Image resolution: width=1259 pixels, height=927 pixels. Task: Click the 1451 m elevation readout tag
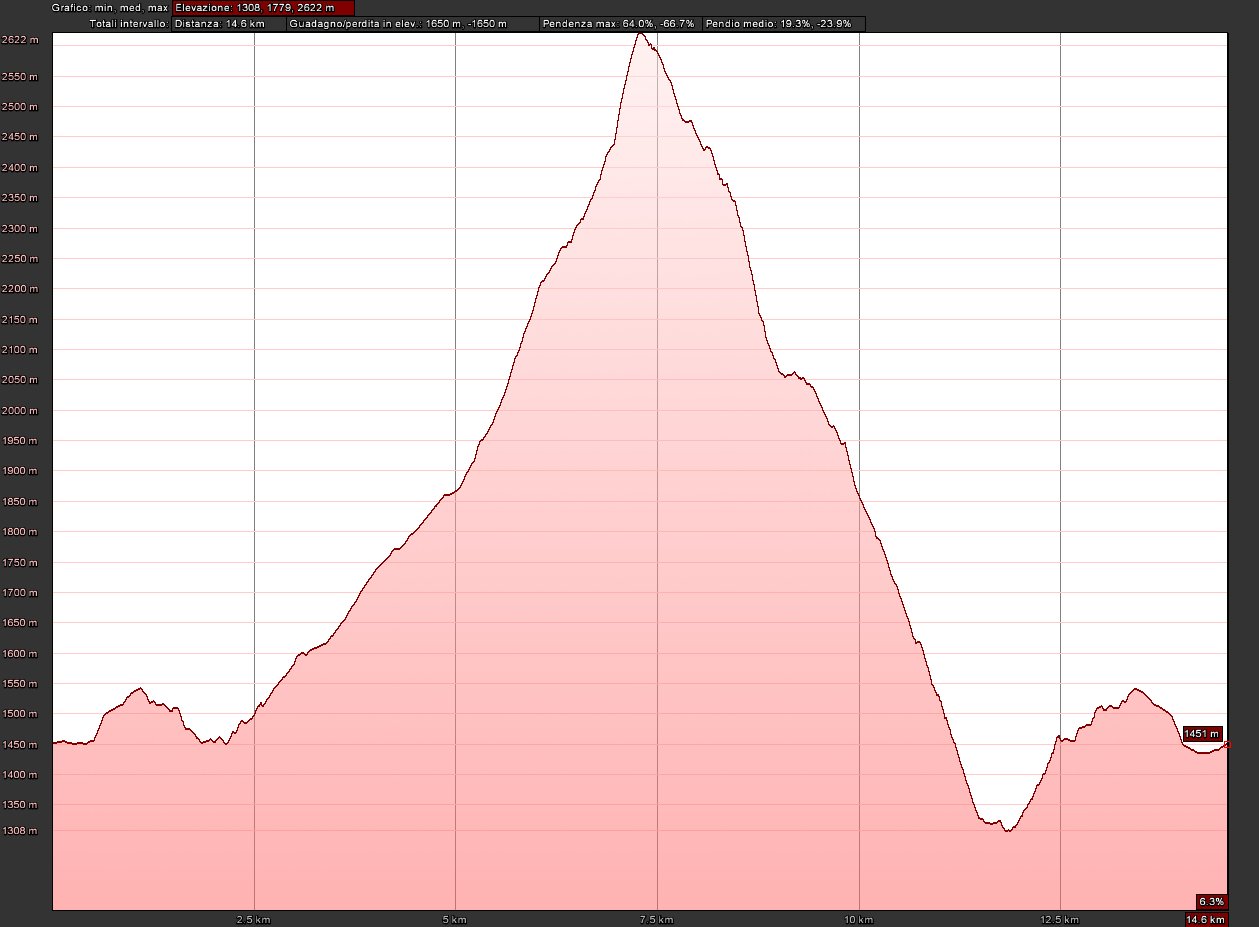[x=1202, y=734]
